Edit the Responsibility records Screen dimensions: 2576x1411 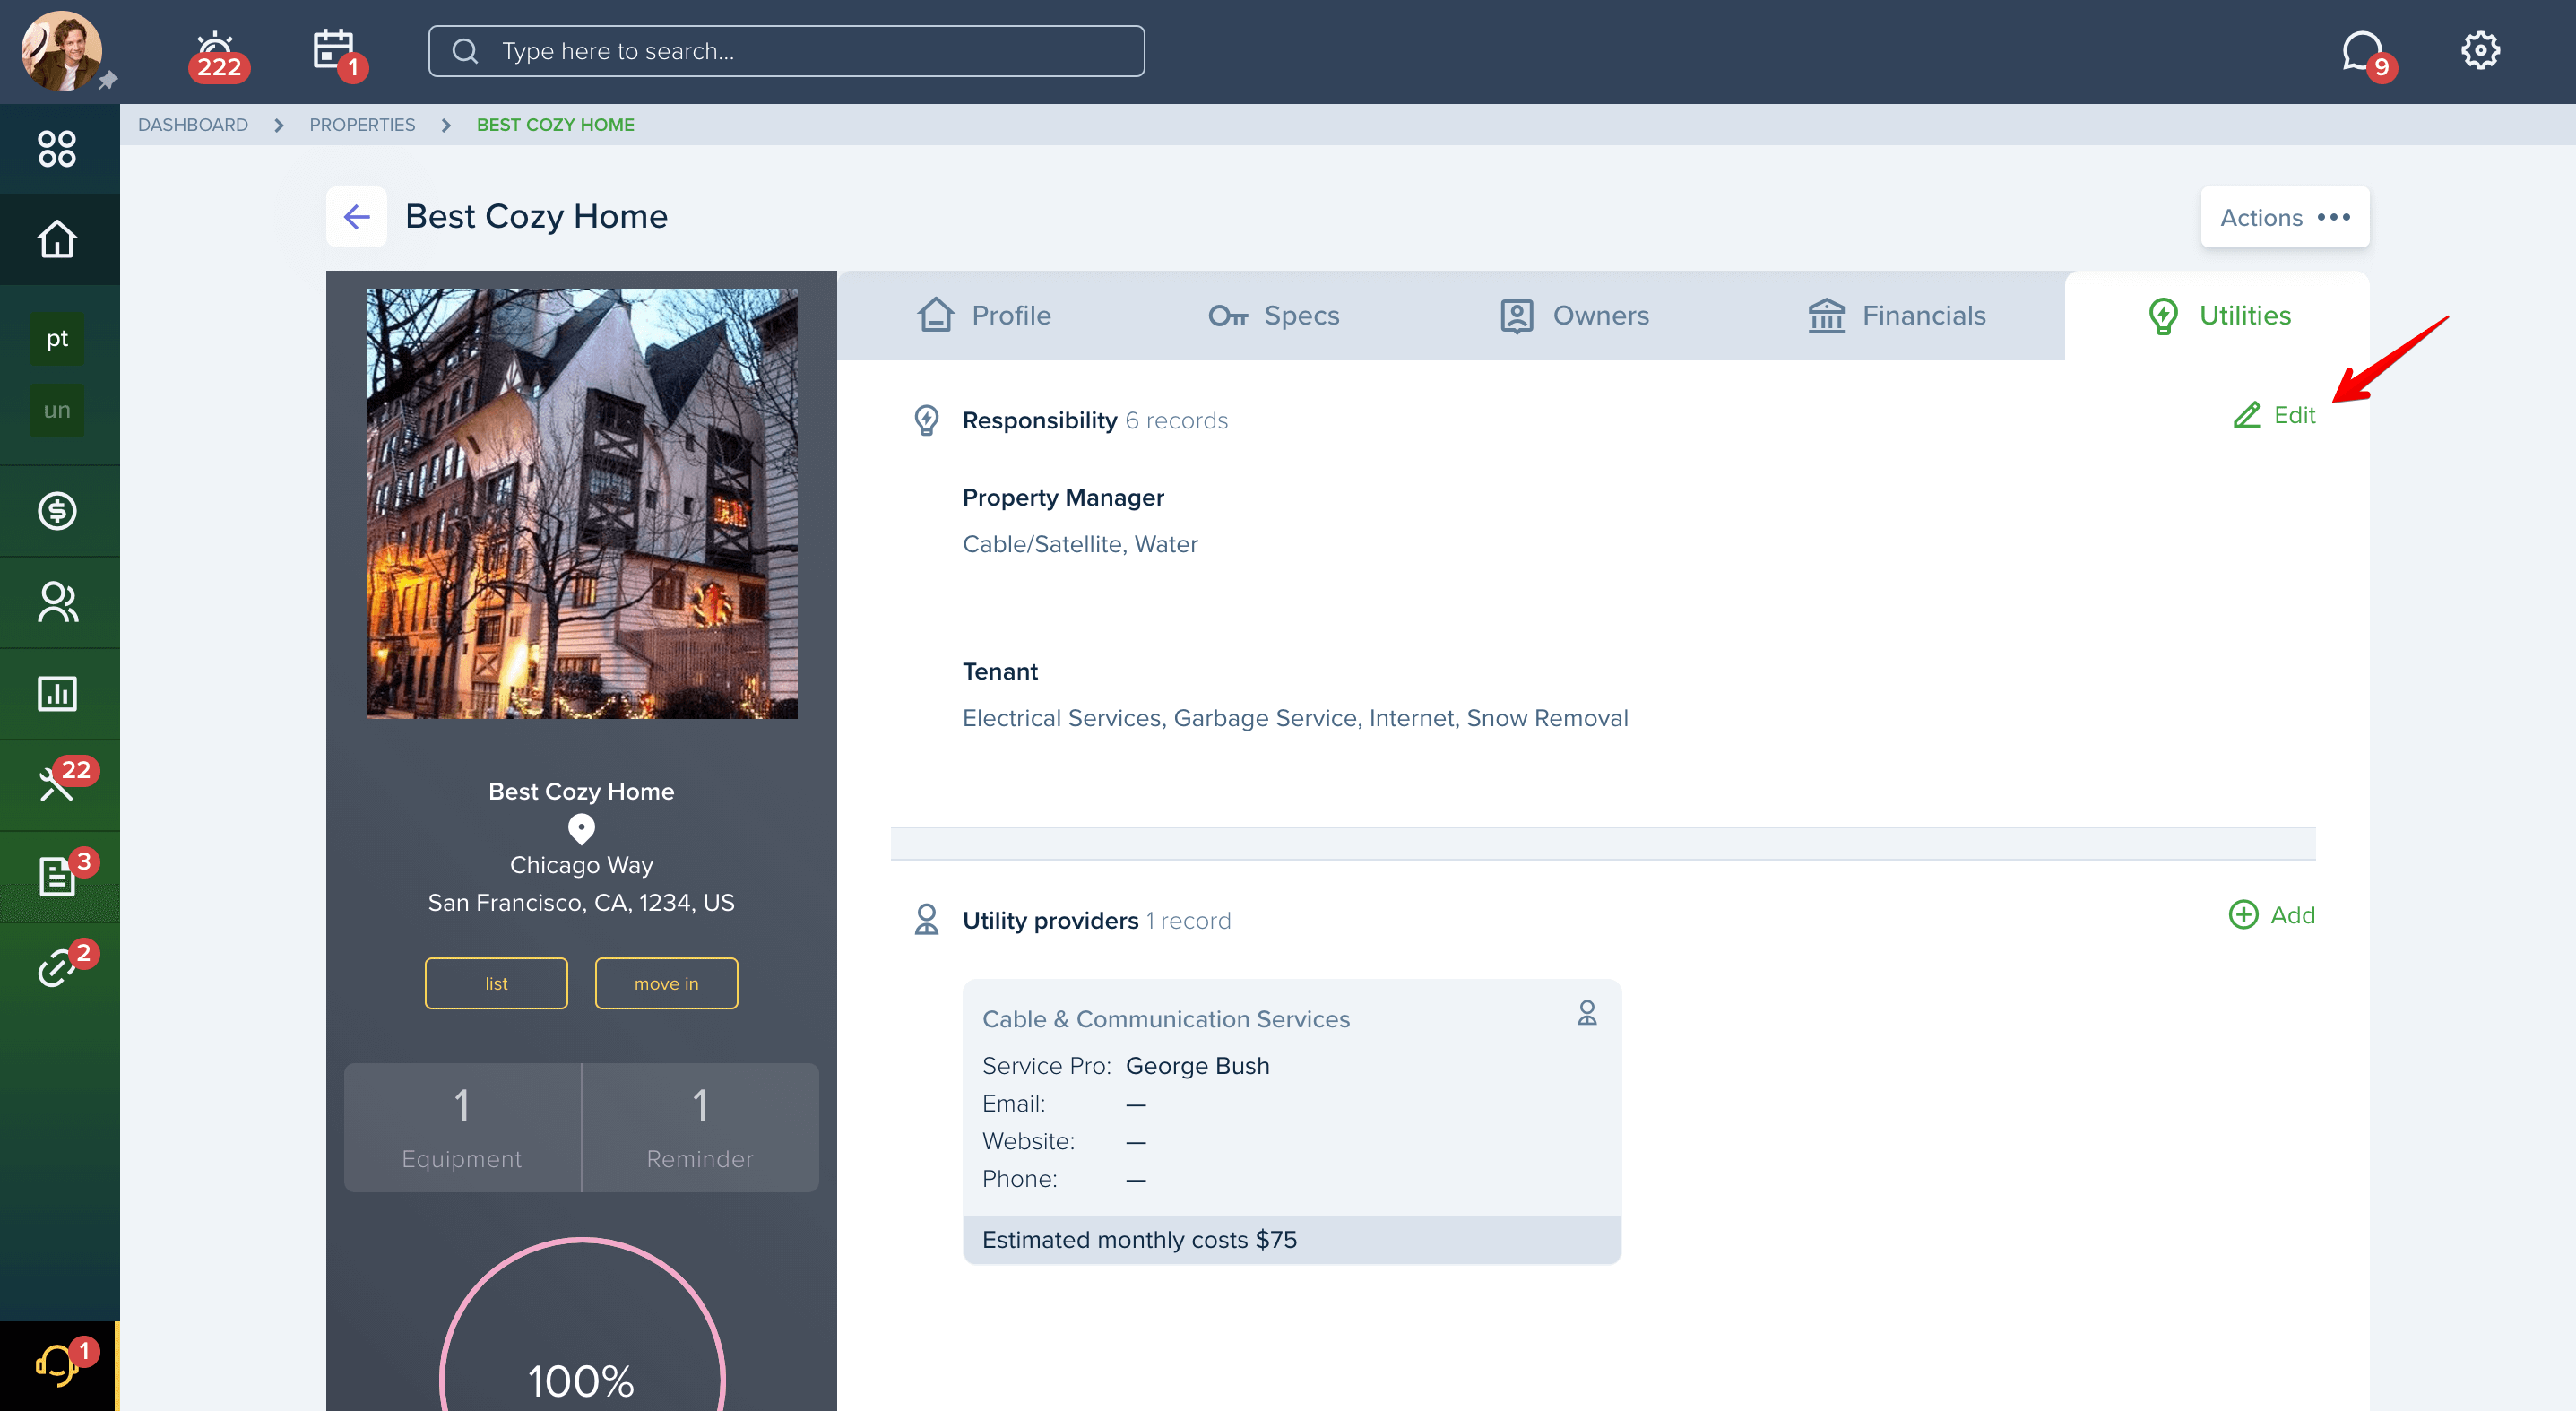[2274, 415]
